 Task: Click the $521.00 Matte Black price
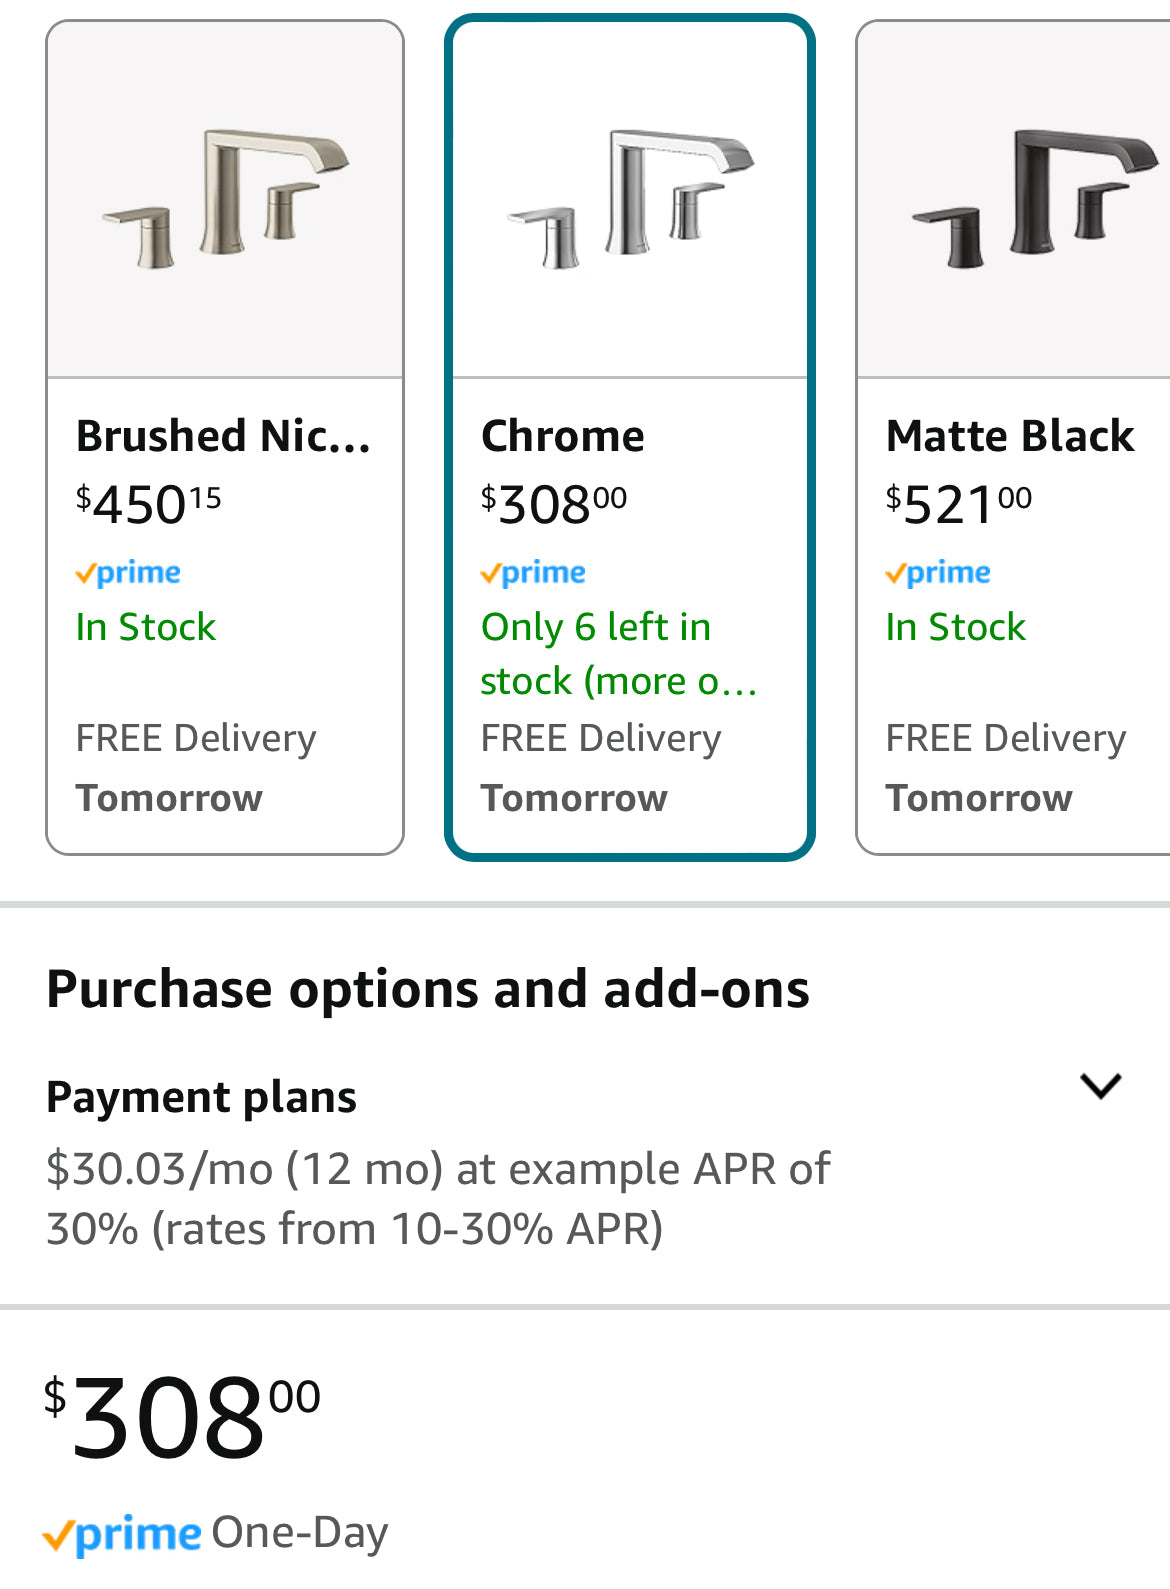[959, 503]
